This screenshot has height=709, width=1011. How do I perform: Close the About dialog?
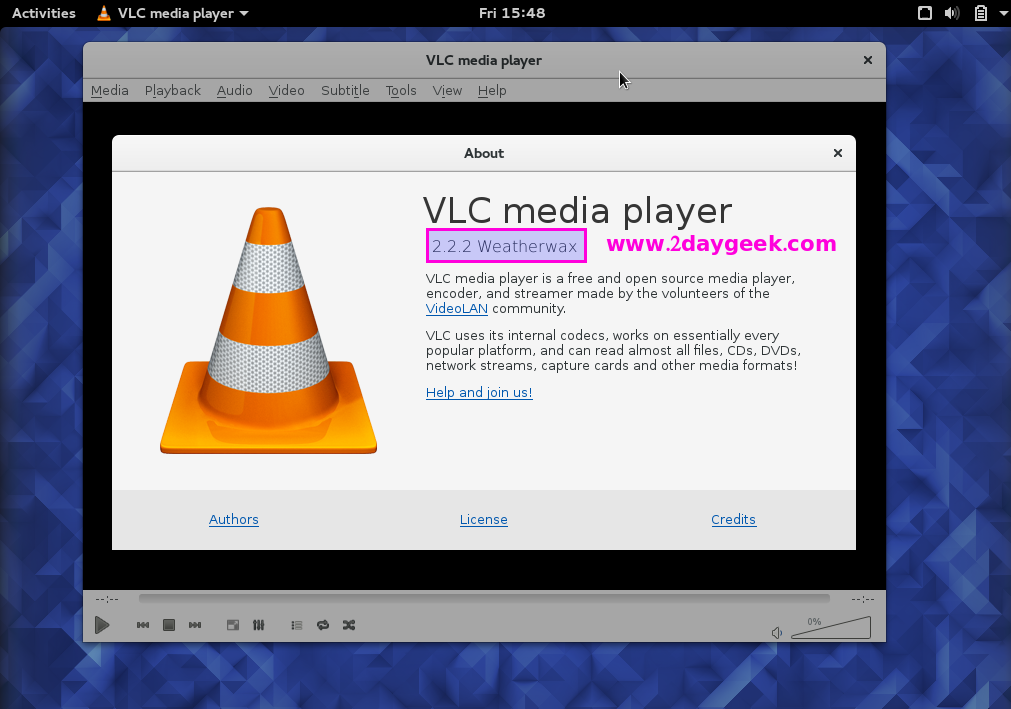(838, 153)
